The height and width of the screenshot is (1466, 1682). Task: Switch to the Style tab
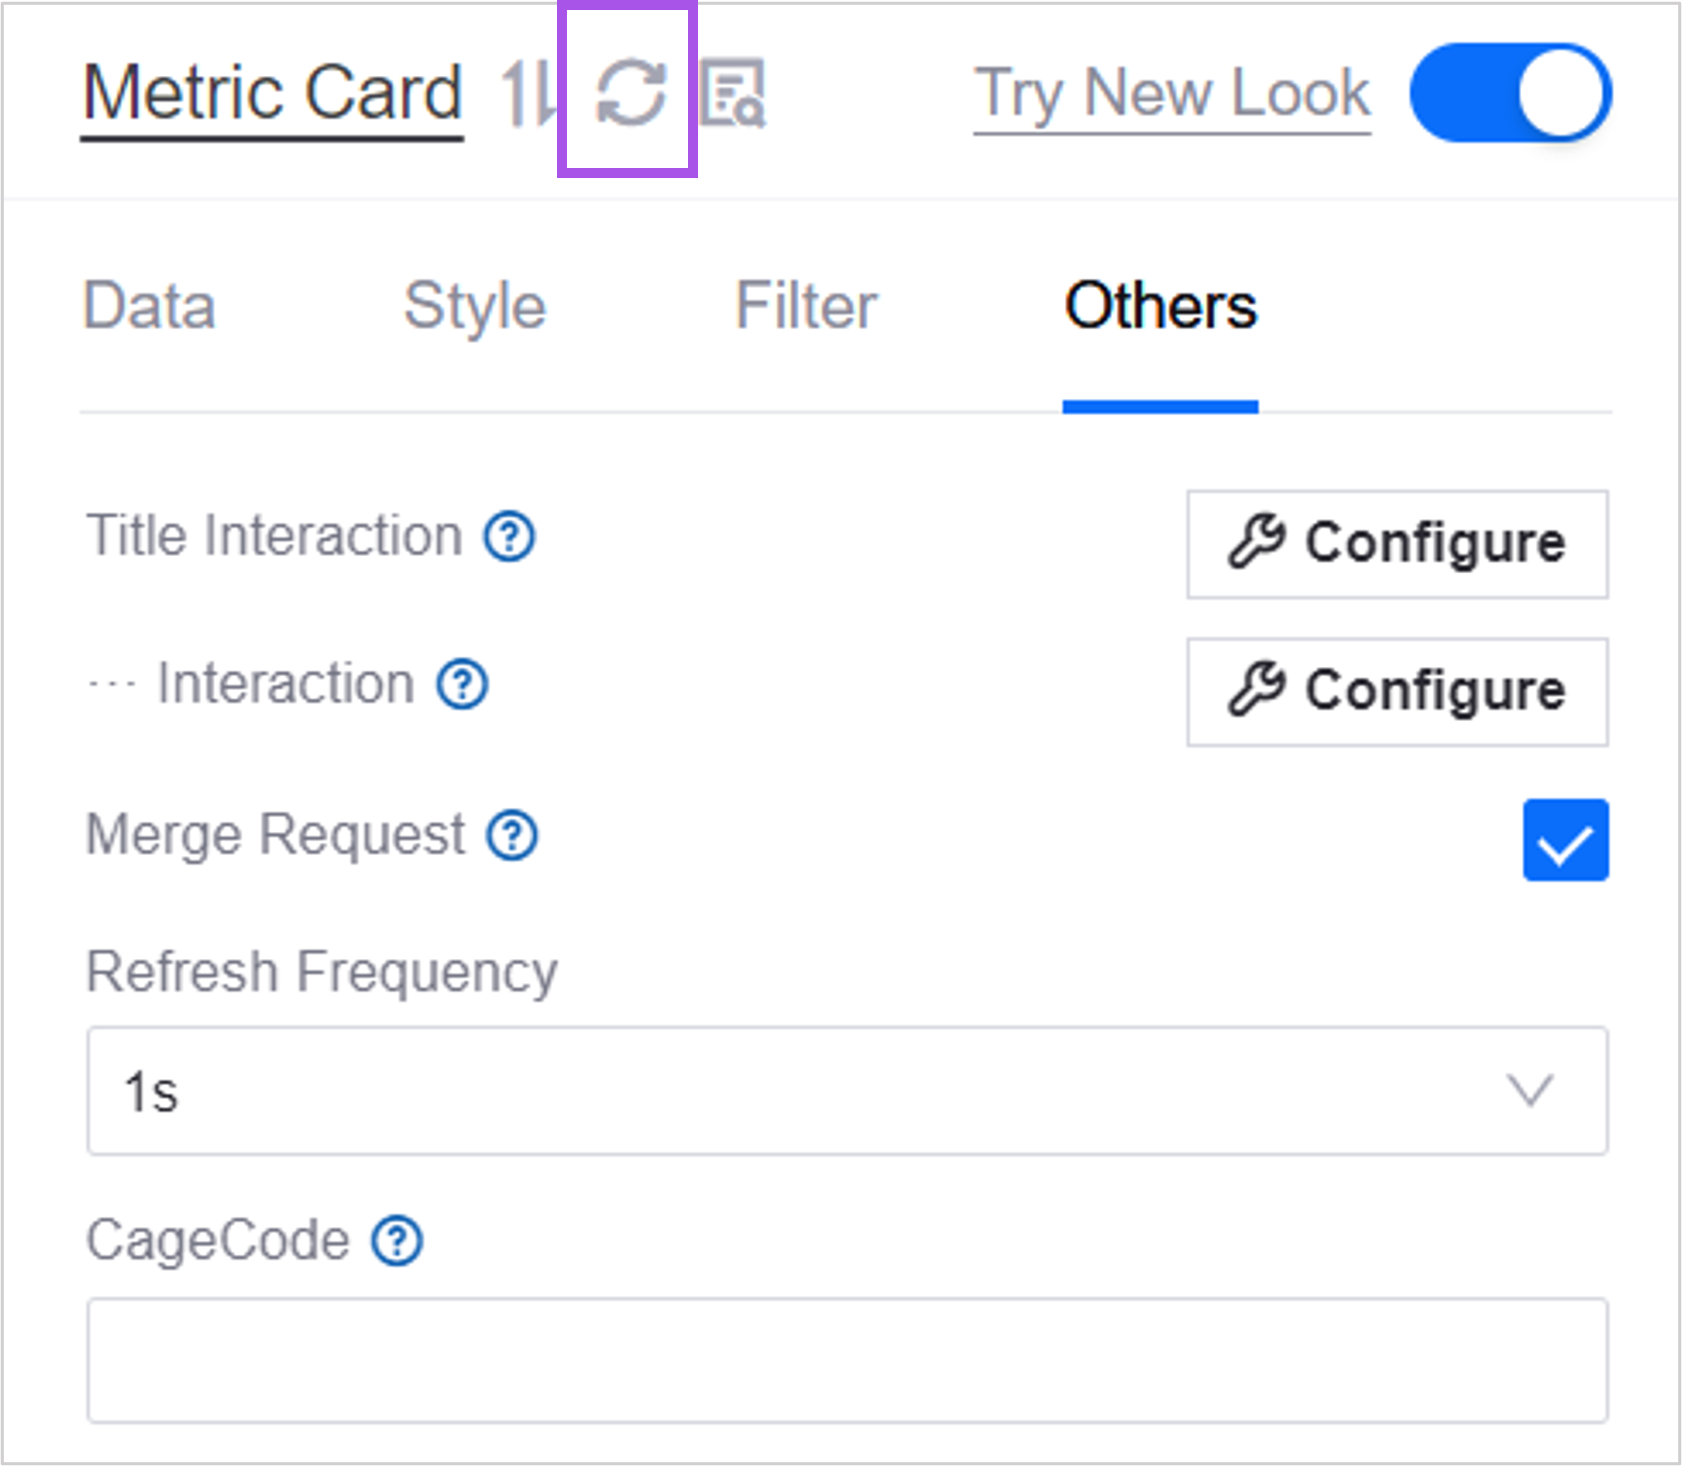(475, 306)
